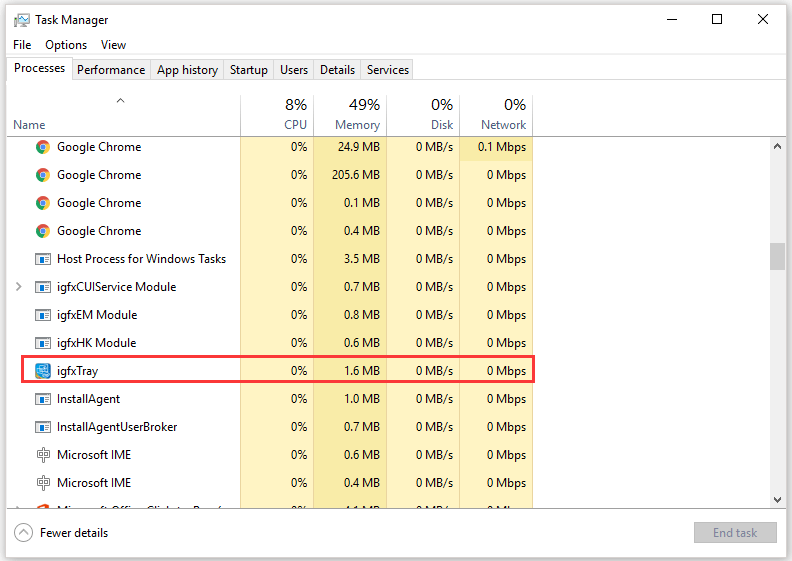
Task: Sort processes by the Memory column
Action: click(350, 115)
